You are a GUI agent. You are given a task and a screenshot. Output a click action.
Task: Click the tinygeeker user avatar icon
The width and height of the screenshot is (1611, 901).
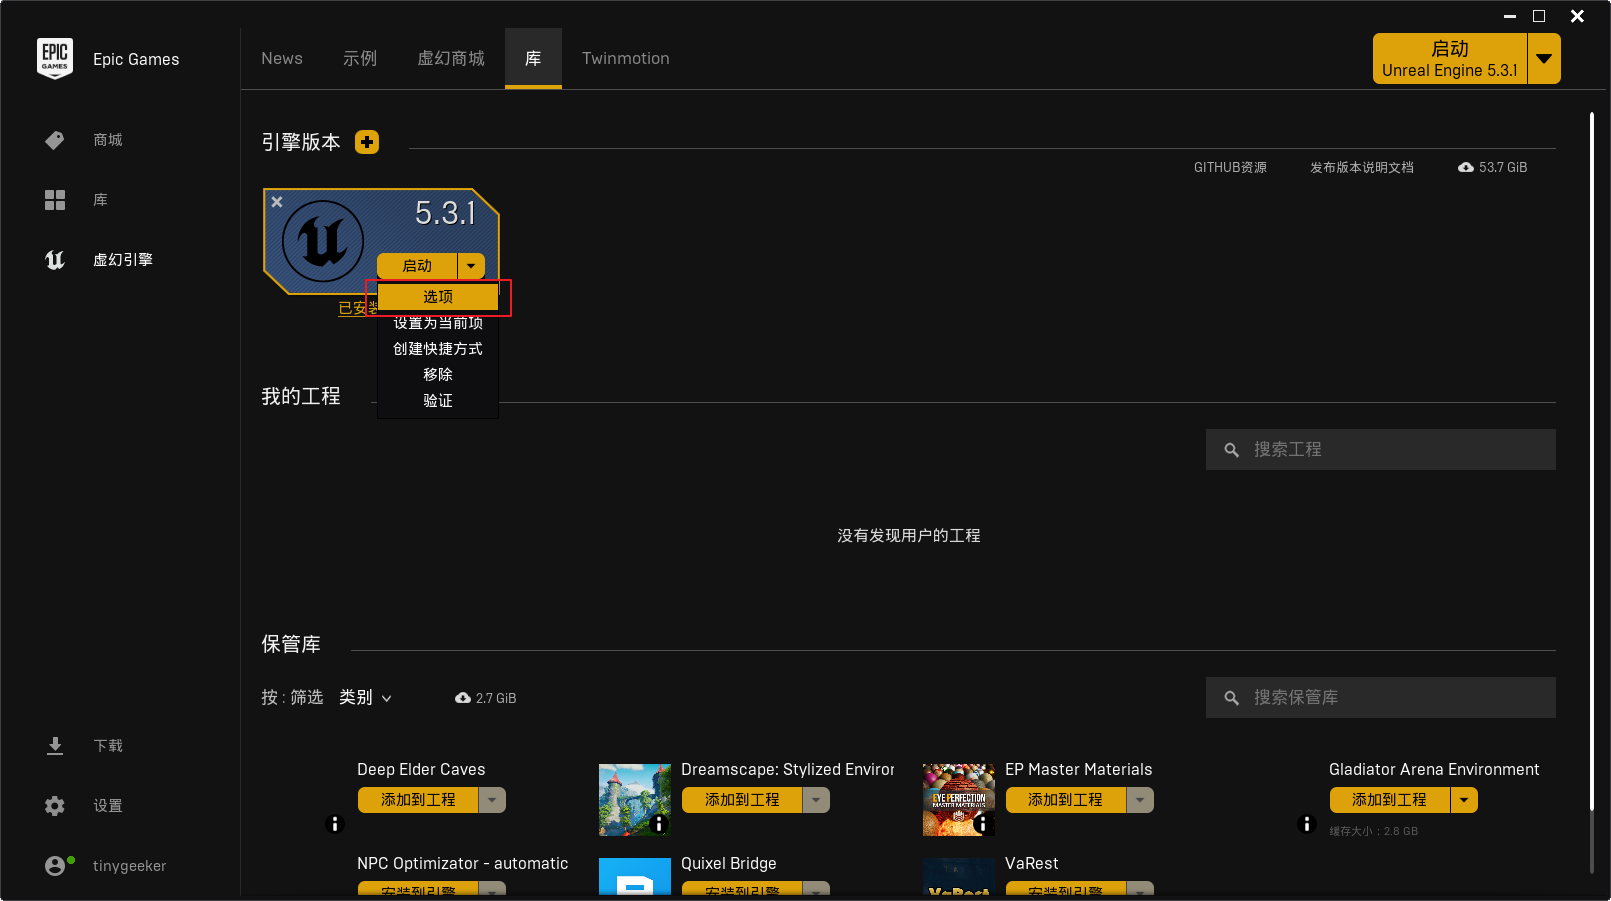[x=56, y=866]
